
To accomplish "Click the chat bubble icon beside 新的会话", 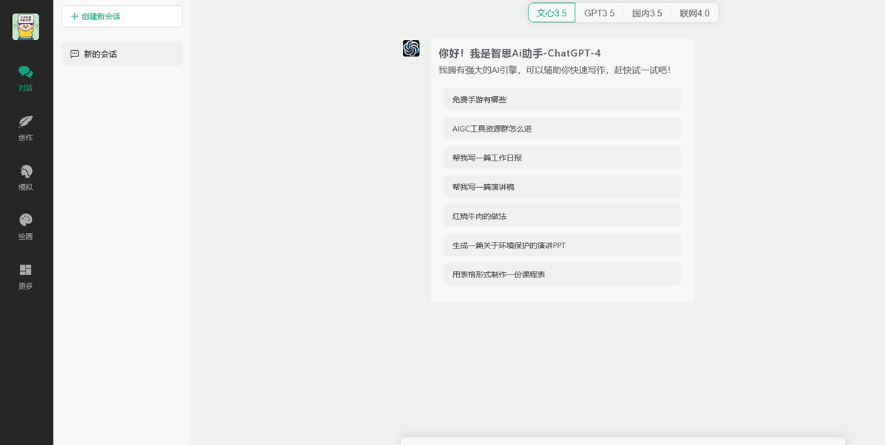I will [75, 54].
